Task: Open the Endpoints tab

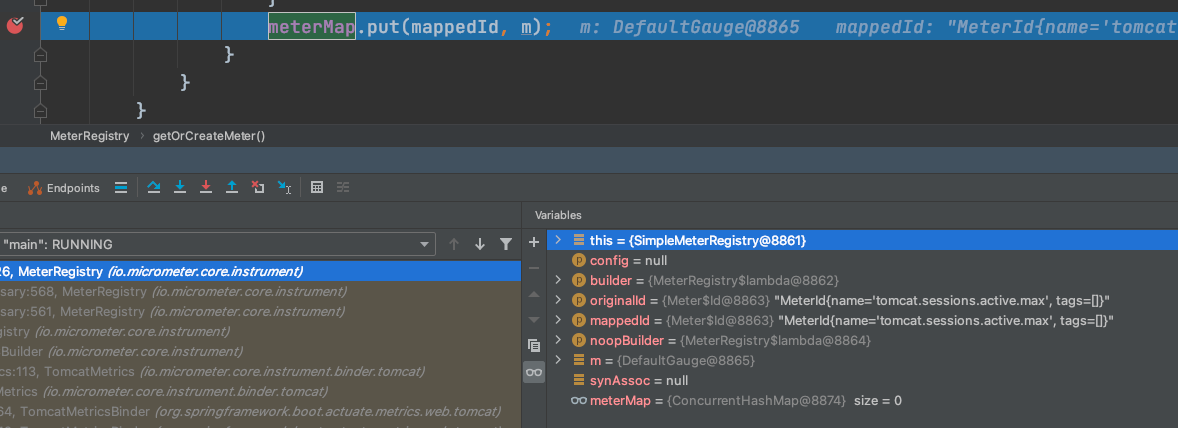Action: [x=64, y=188]
